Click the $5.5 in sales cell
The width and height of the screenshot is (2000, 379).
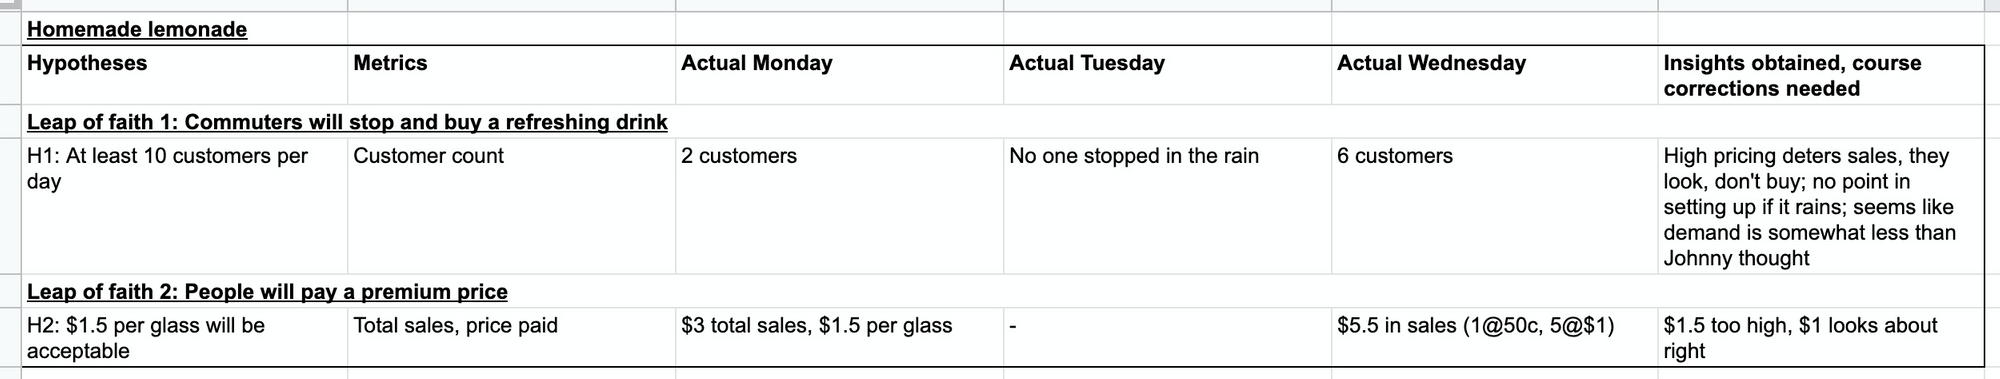[x=1494, y=337]
